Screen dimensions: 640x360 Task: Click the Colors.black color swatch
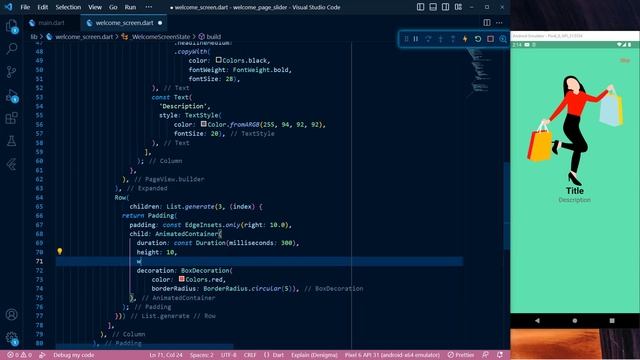218,60
